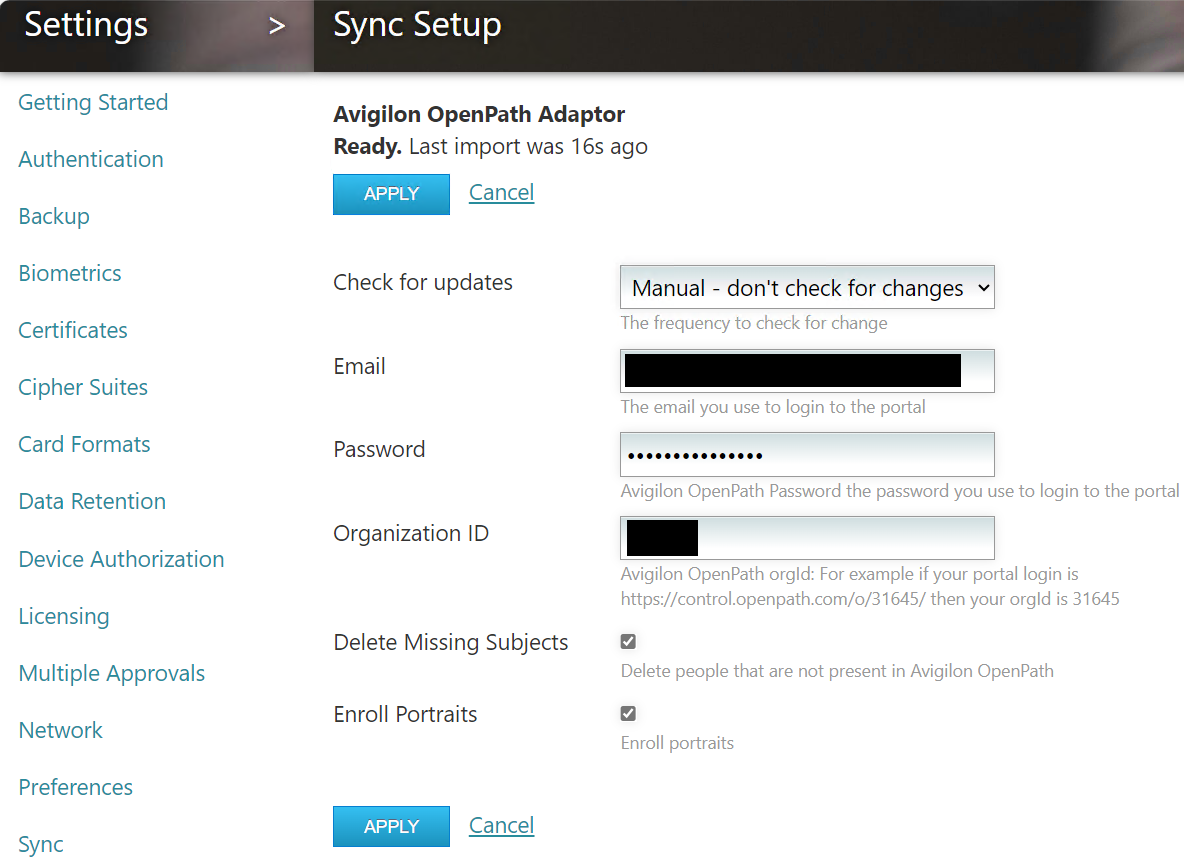Click the bottom APPLY button
This screenshot has width=1184, height=861.
(391, 826)
